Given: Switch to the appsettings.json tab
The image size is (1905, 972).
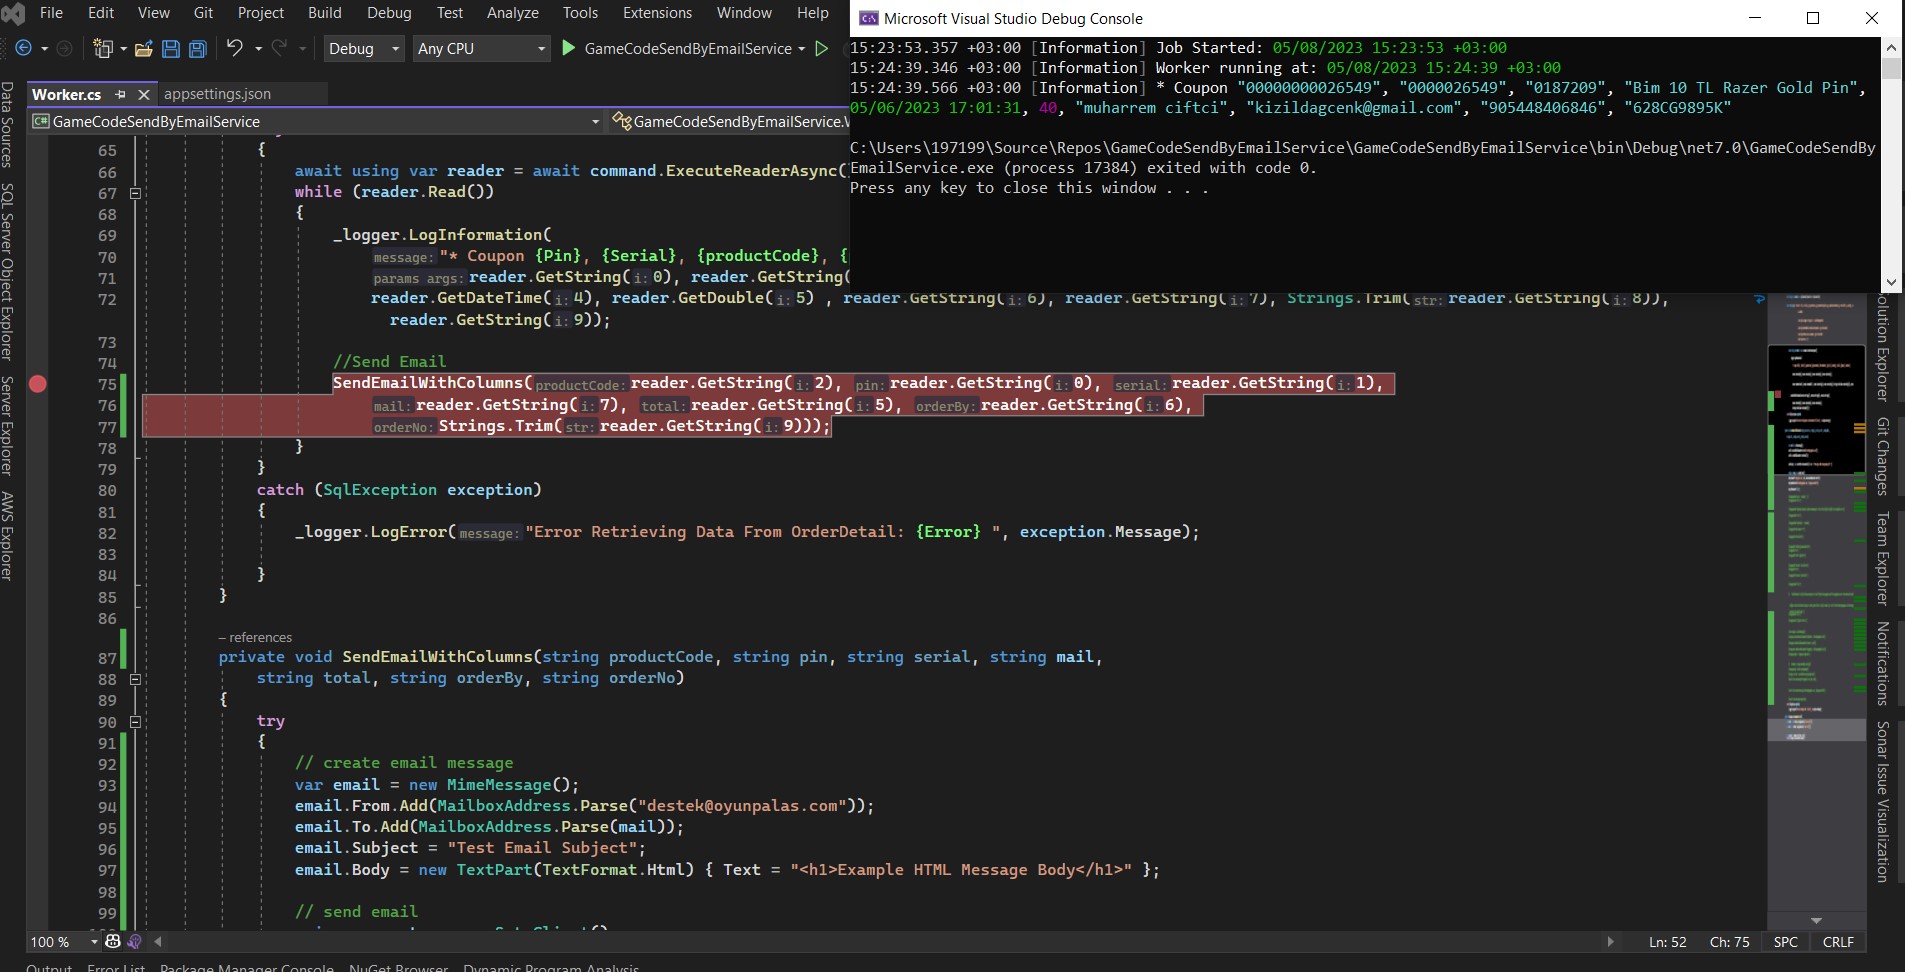Looking at the screenshot, I should point(217,94).
